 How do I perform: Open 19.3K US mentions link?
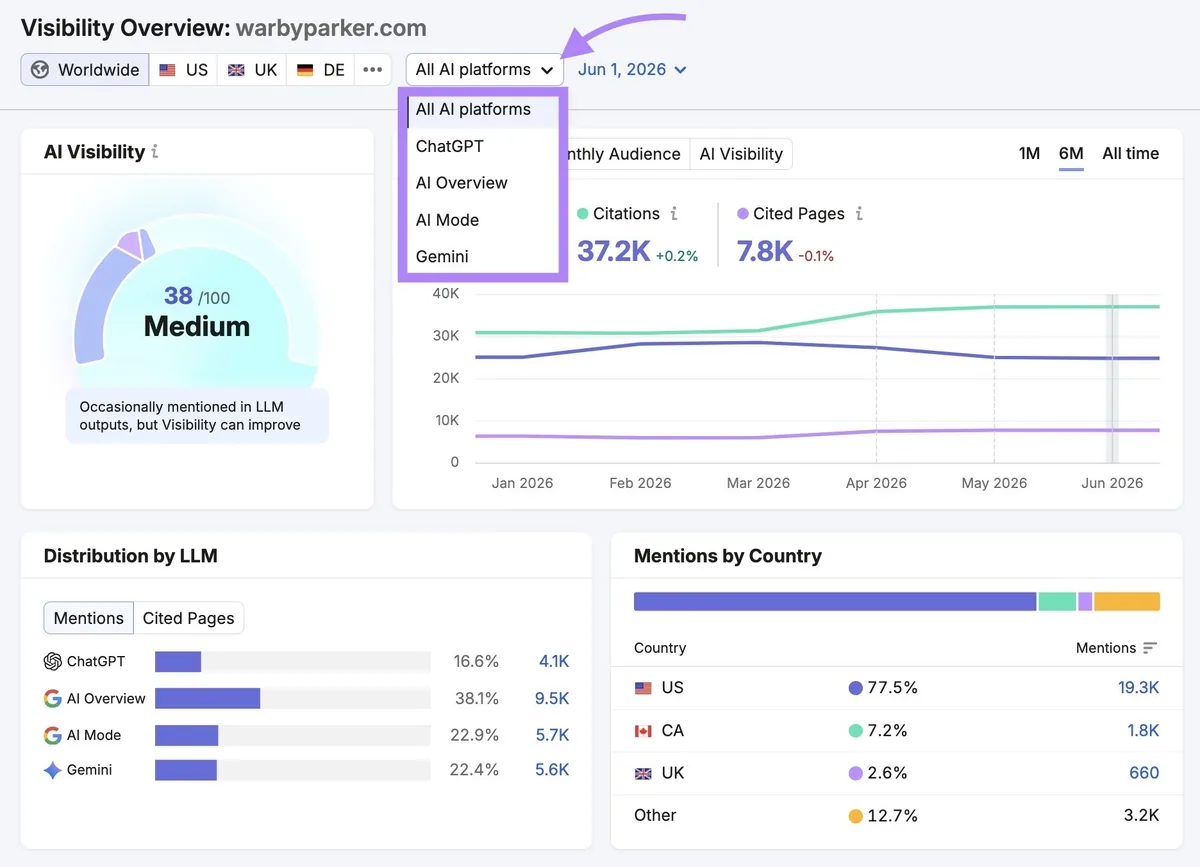[1138, 688]
